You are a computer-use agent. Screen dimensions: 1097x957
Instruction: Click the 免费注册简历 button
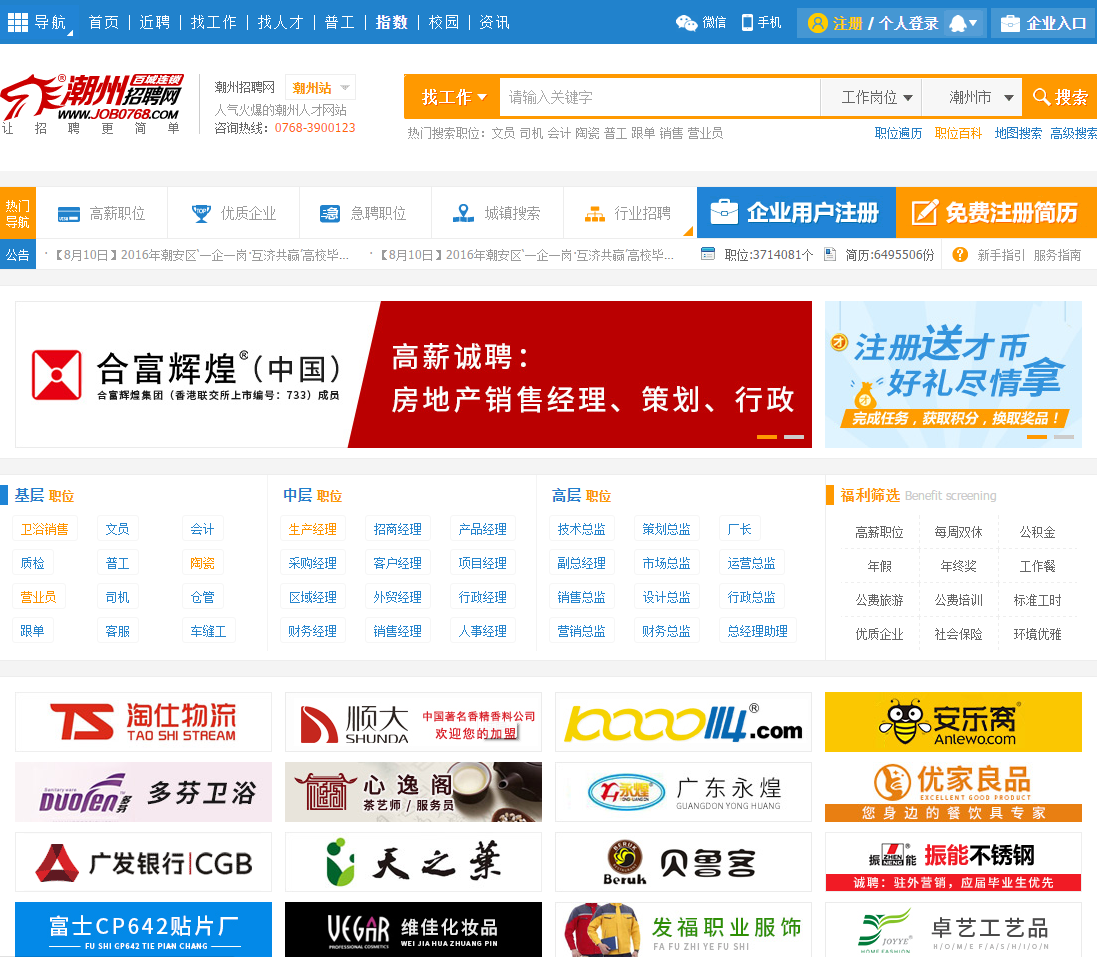(996, 213)
